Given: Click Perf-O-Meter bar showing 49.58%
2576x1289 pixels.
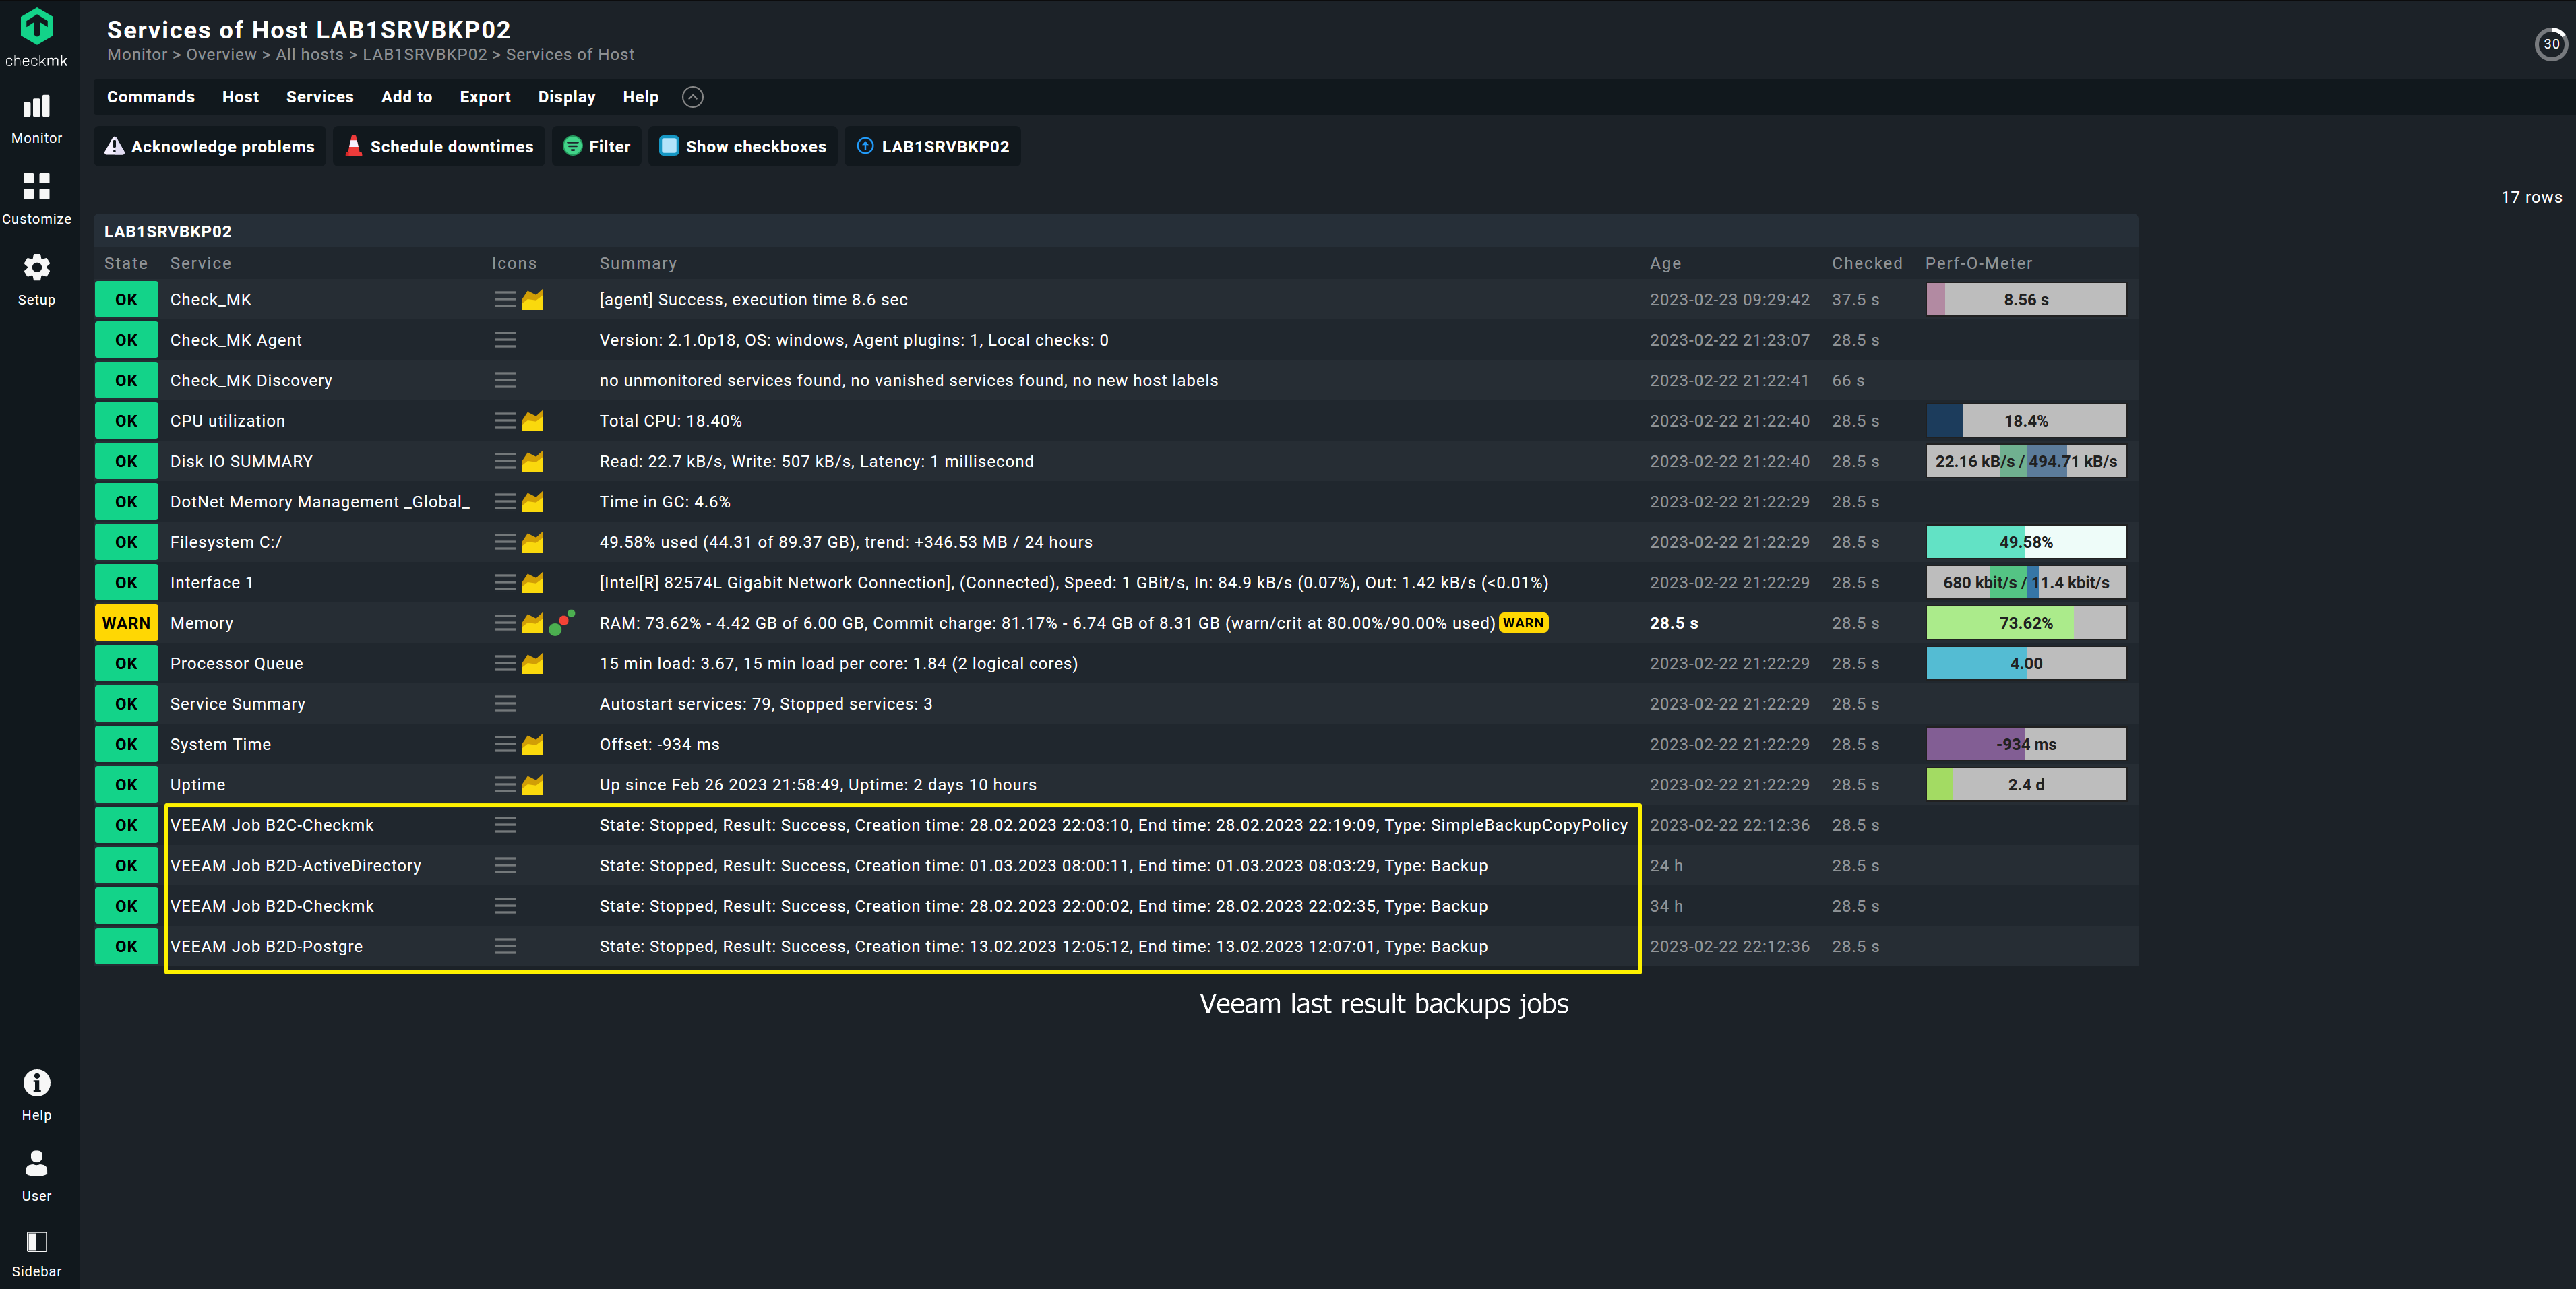Looking at the screenshot, I should 2026,542.
